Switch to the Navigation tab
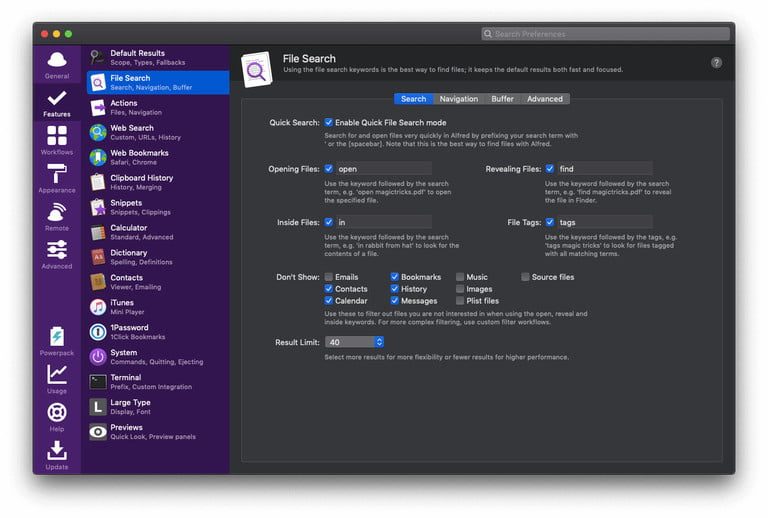This screenshot has width=768, height=518. (458, 99)
